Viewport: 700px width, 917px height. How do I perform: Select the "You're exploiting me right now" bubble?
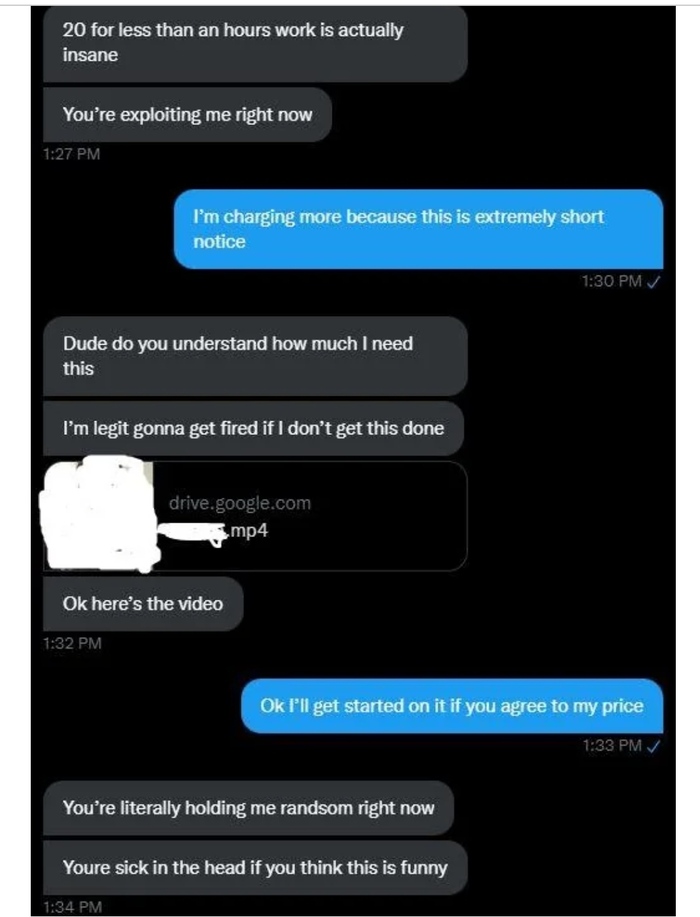coord(187,115)
